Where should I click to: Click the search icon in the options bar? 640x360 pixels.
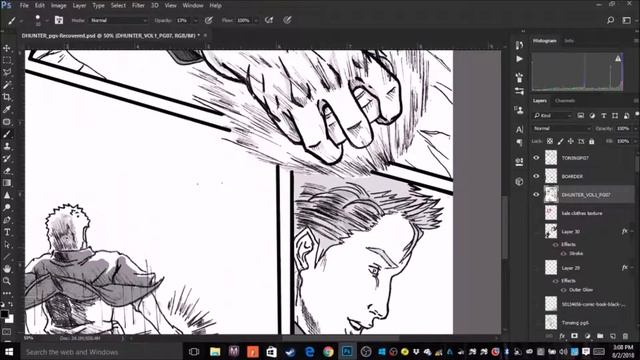[x=611, y=20]
